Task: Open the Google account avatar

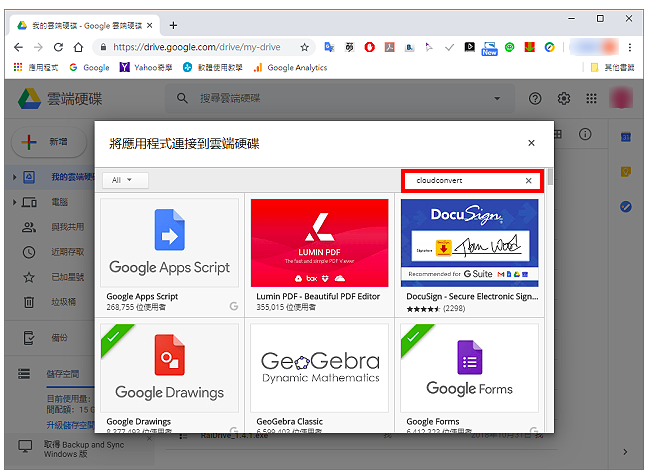Action: tap(621, 98)
